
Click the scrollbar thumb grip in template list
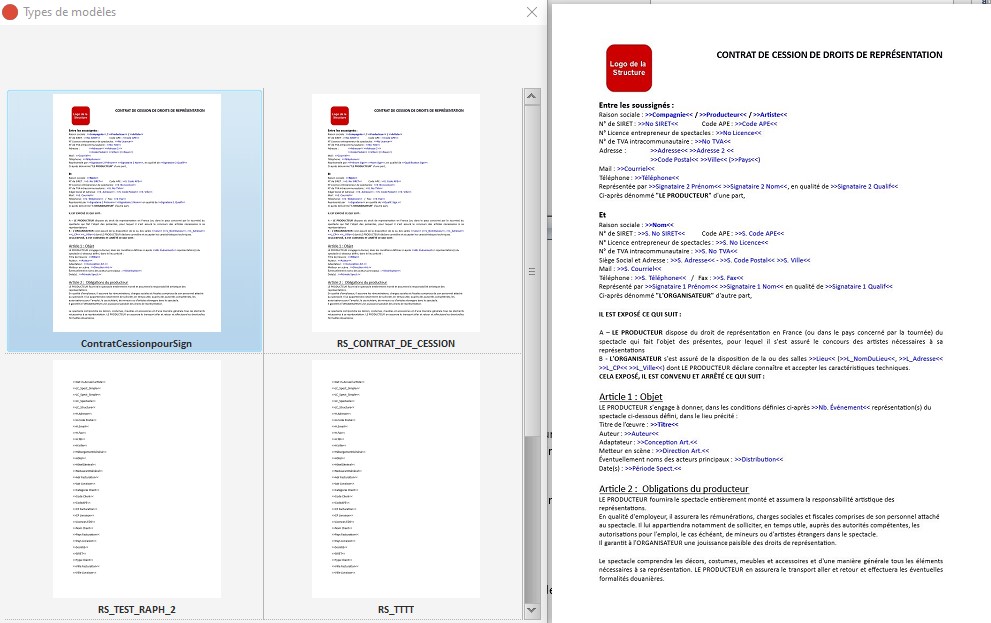tap(530, 270)
